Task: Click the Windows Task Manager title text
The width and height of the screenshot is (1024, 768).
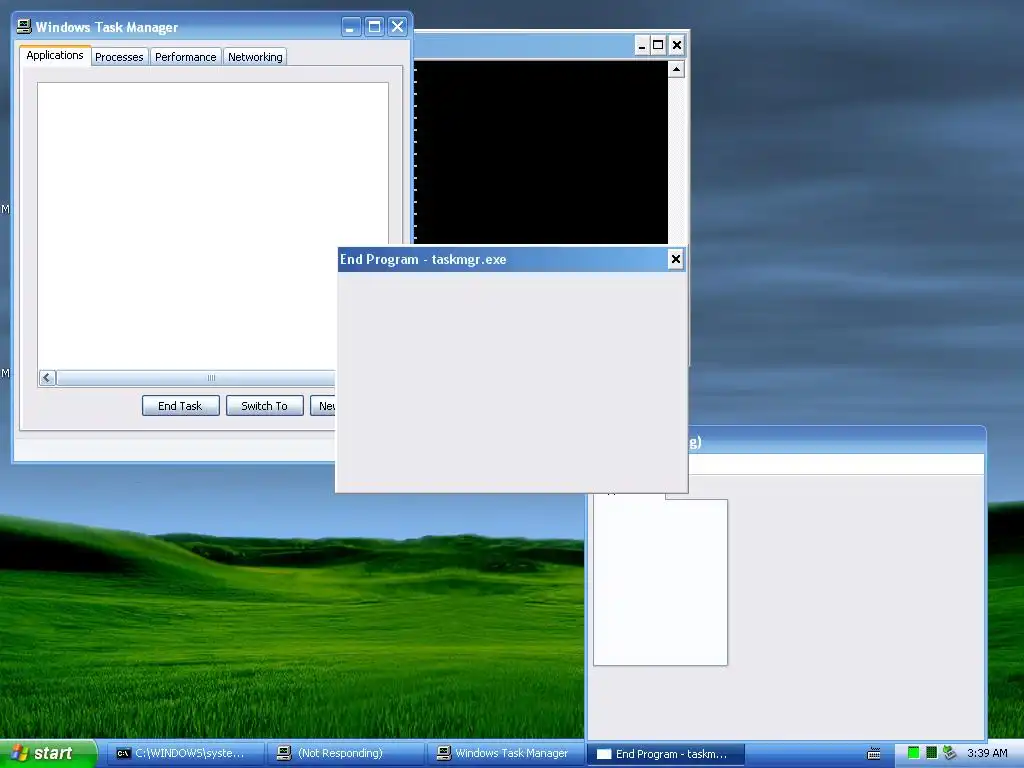Action: tap(106, 27)
